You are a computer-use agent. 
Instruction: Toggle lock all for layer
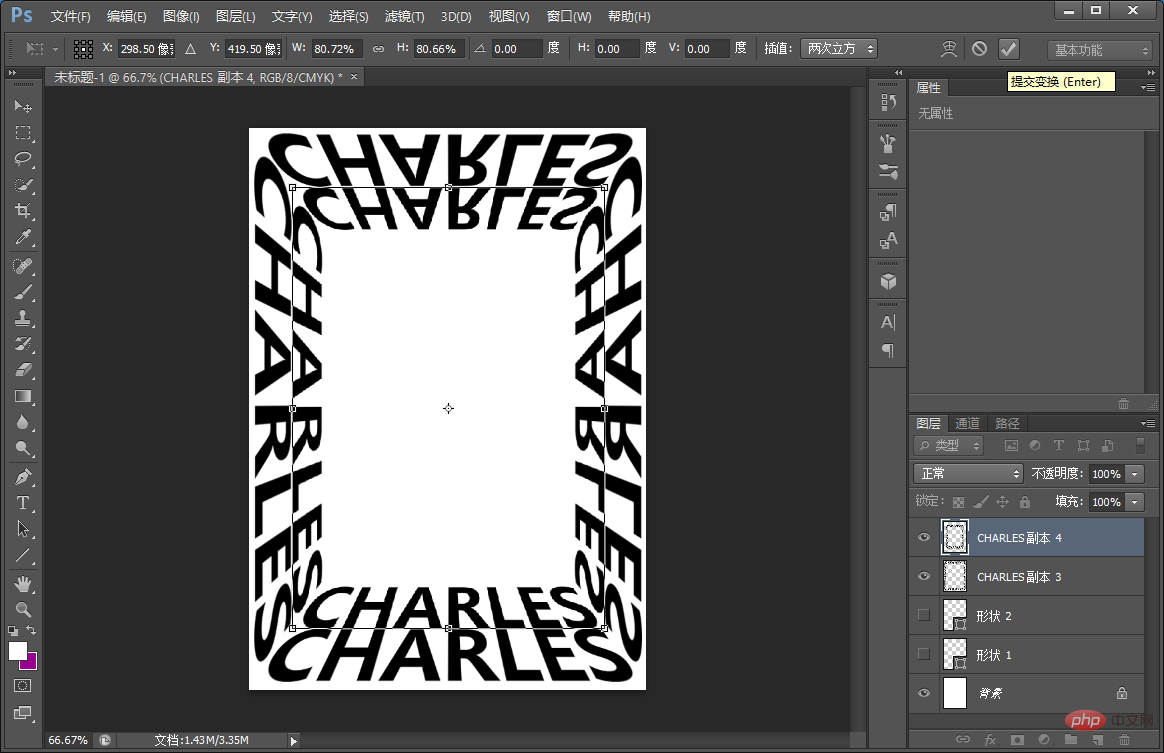click(x=1024, y=502)
